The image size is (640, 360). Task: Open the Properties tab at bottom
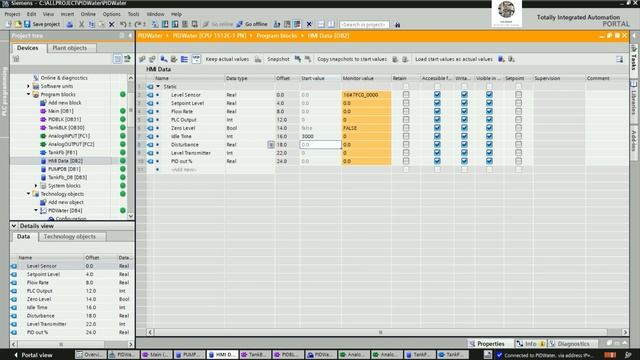pos(487,344)
